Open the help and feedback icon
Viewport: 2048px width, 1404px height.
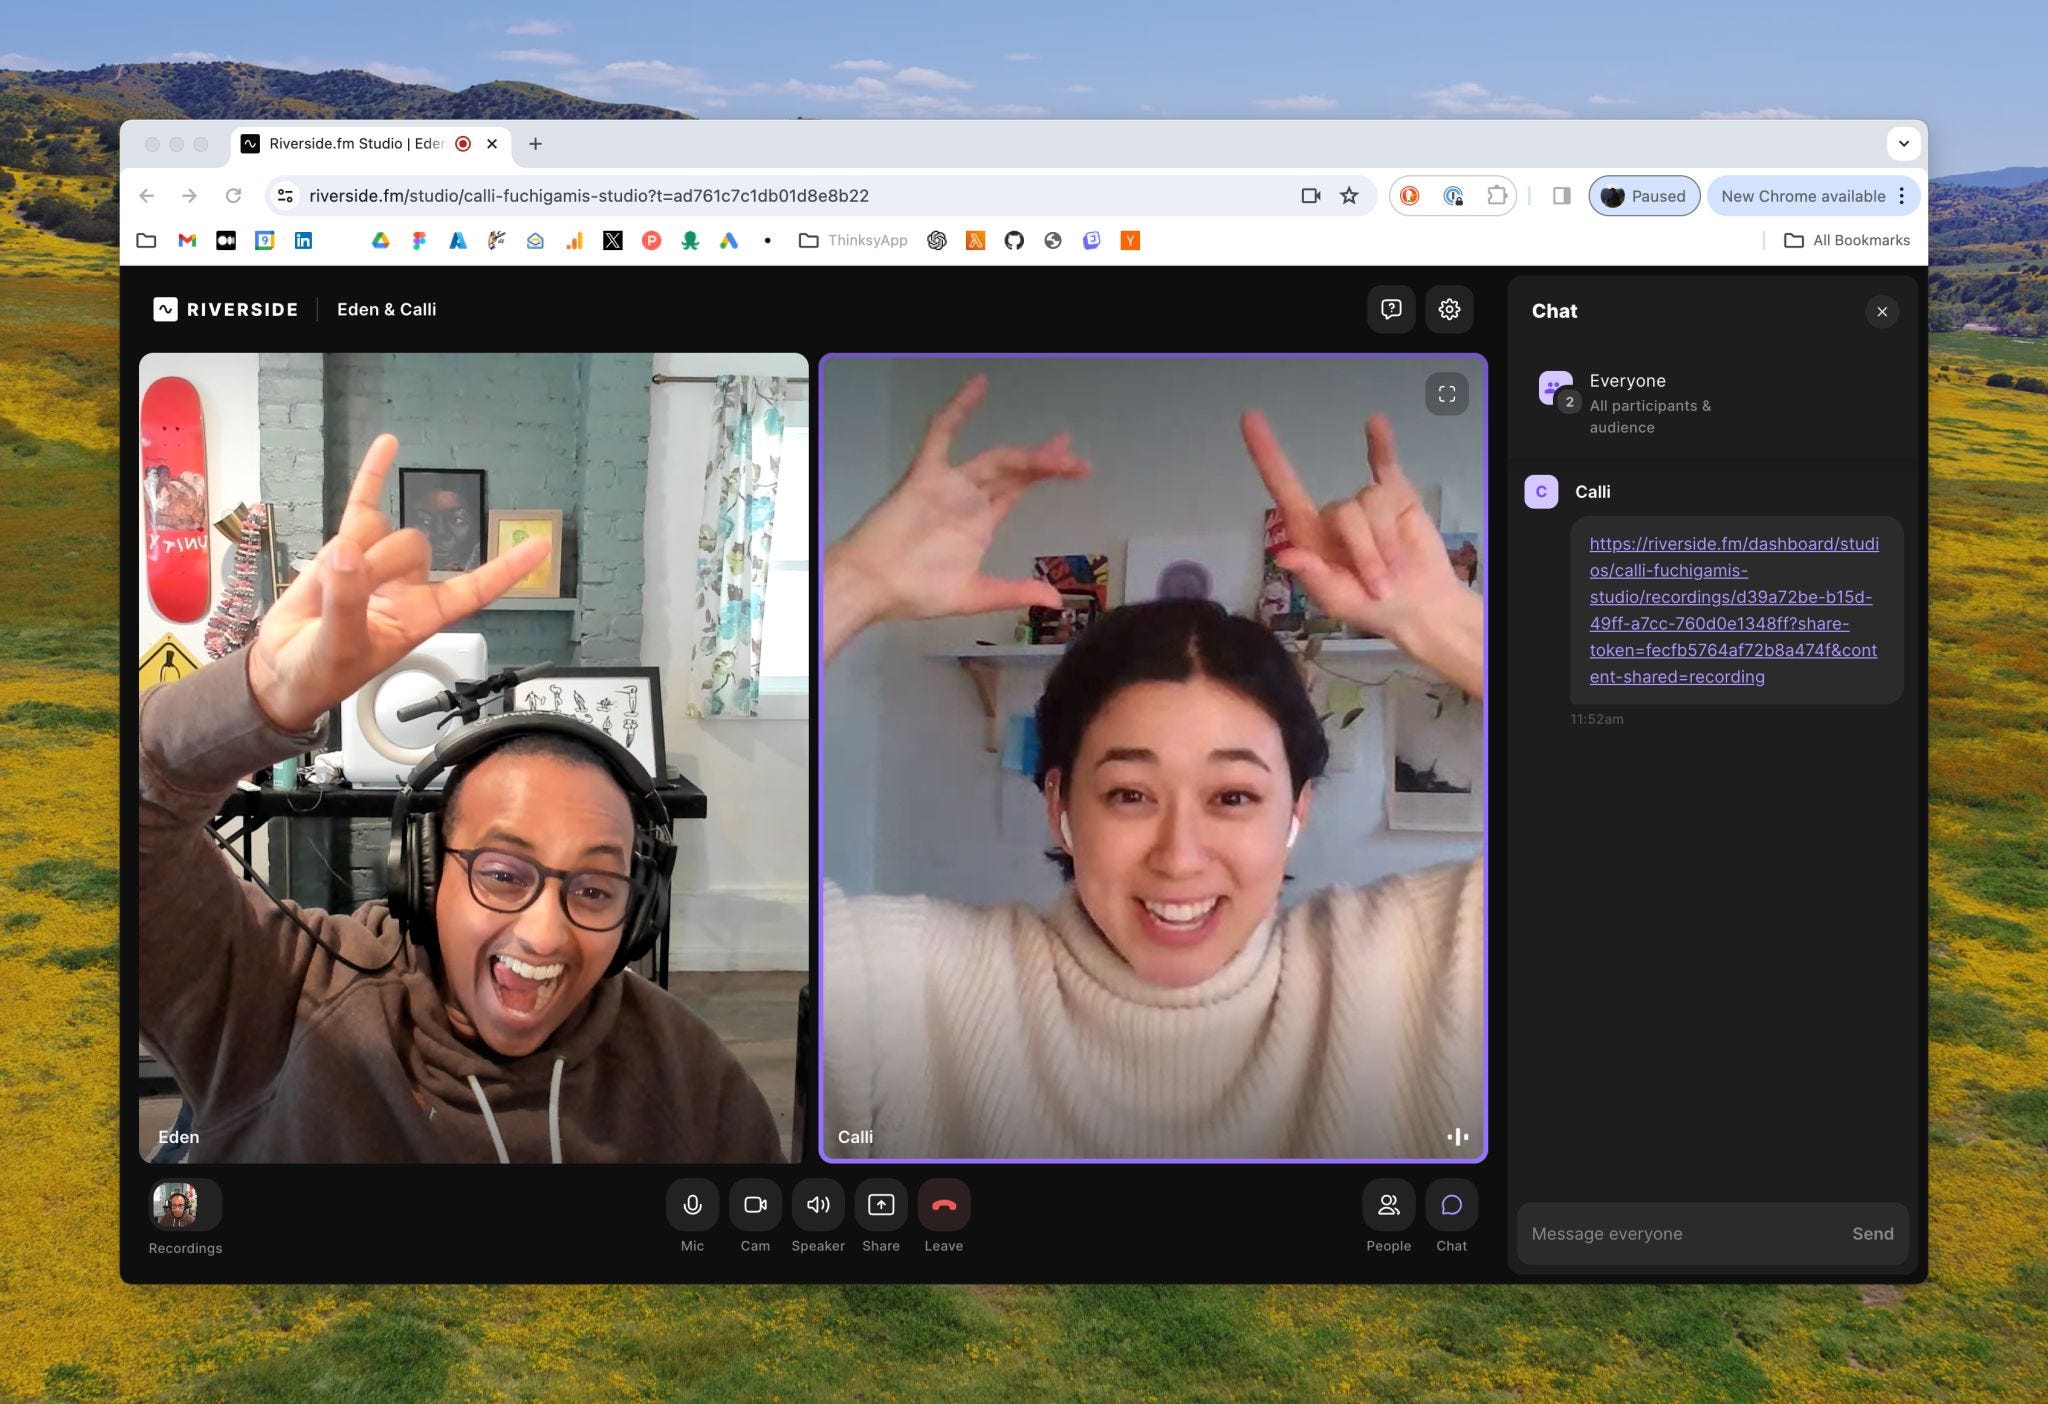pos(1391,309)
